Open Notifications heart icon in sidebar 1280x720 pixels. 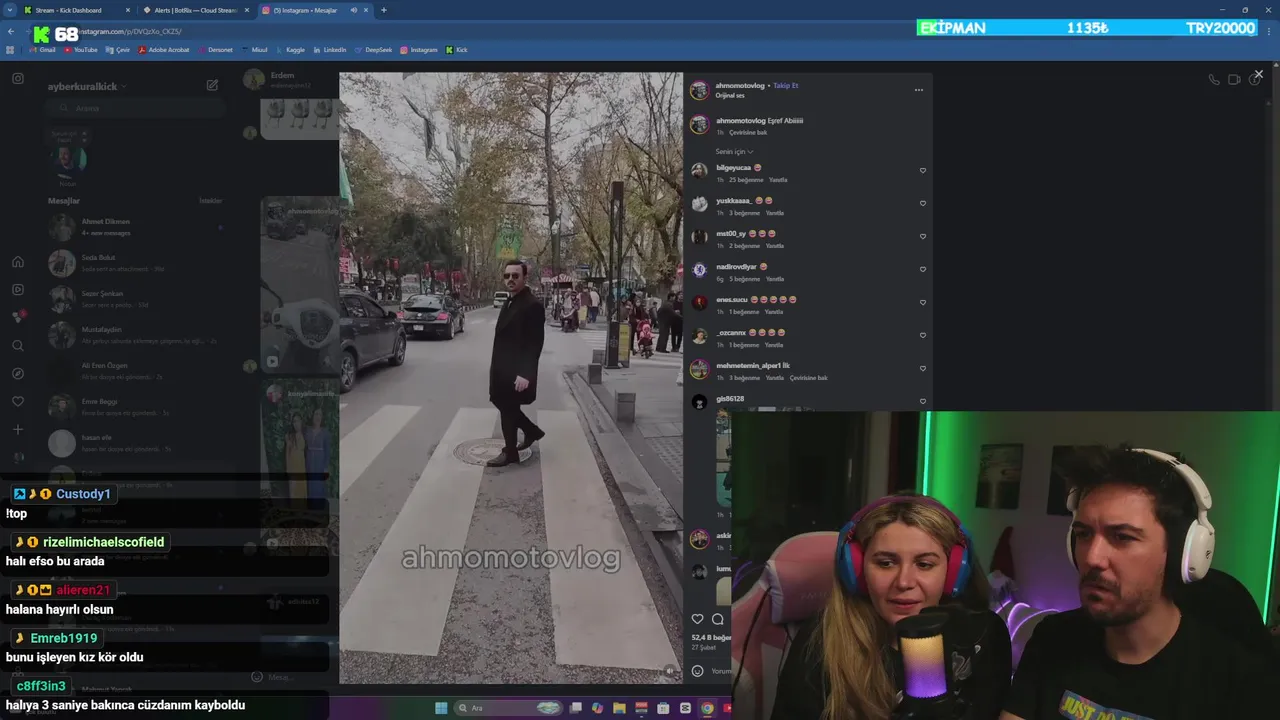click(18, 402)
